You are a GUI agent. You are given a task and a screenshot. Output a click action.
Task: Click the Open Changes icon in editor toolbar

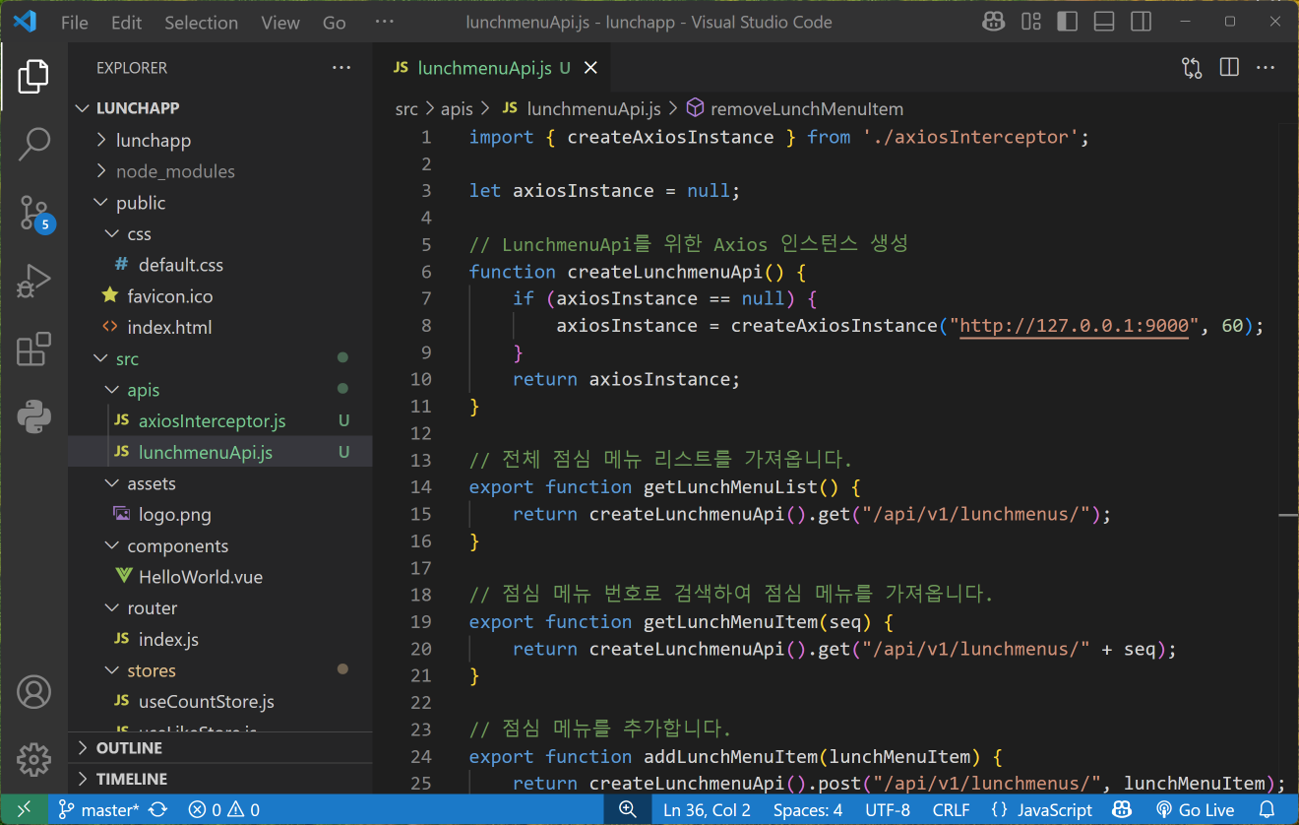tap(1192, 67)
